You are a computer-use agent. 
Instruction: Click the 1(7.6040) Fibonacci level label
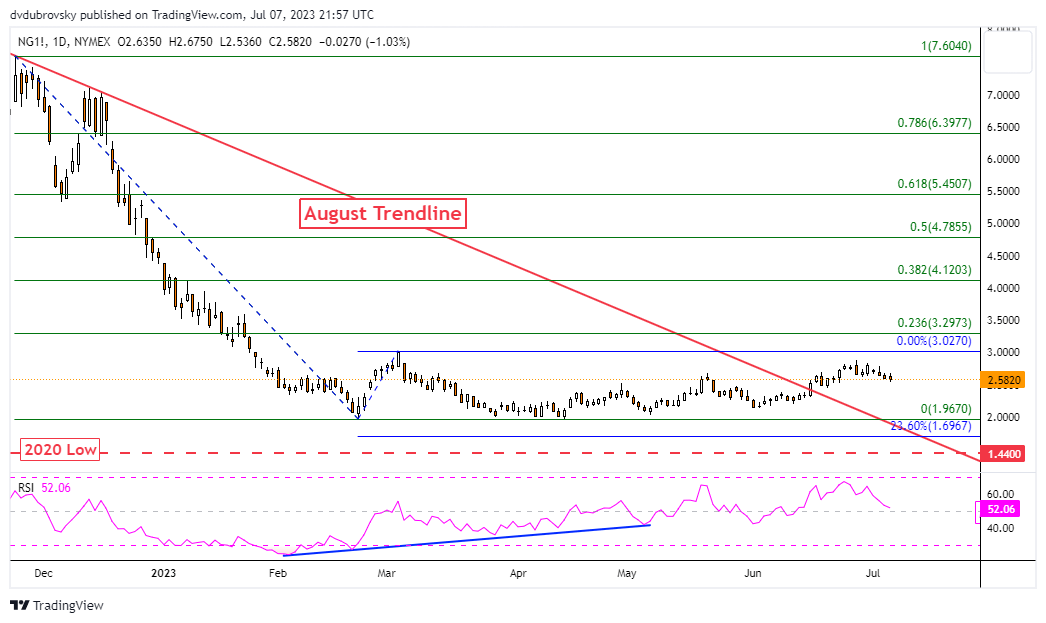pyautogui.click(x=946, y=46)
